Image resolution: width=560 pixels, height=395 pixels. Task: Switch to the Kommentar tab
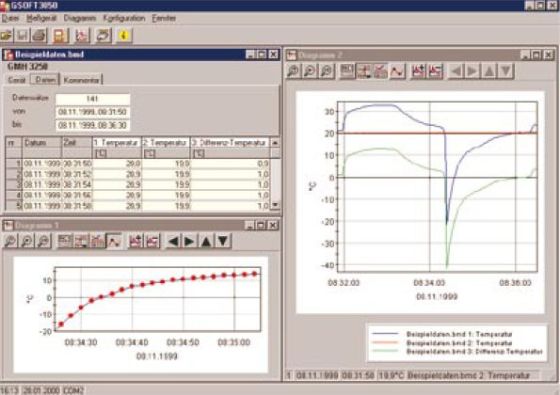(x=81, y=80)
